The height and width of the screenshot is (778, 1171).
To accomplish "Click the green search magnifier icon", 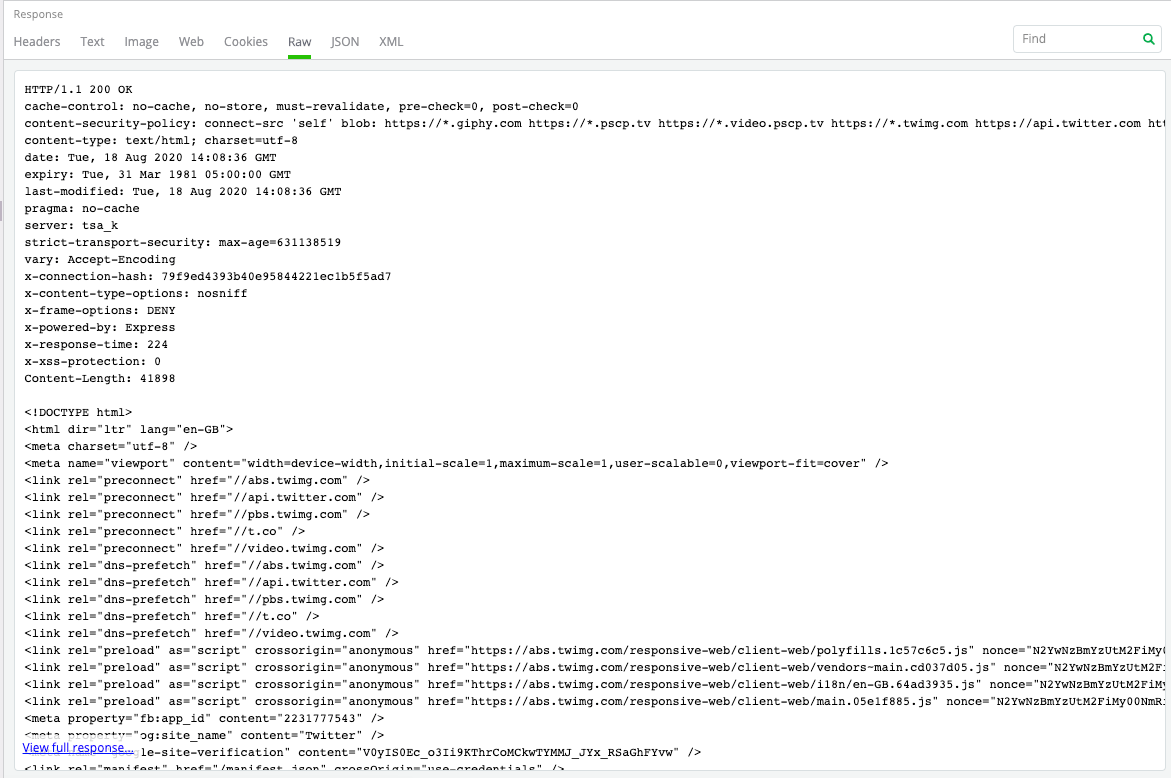I will [1149, 39].
